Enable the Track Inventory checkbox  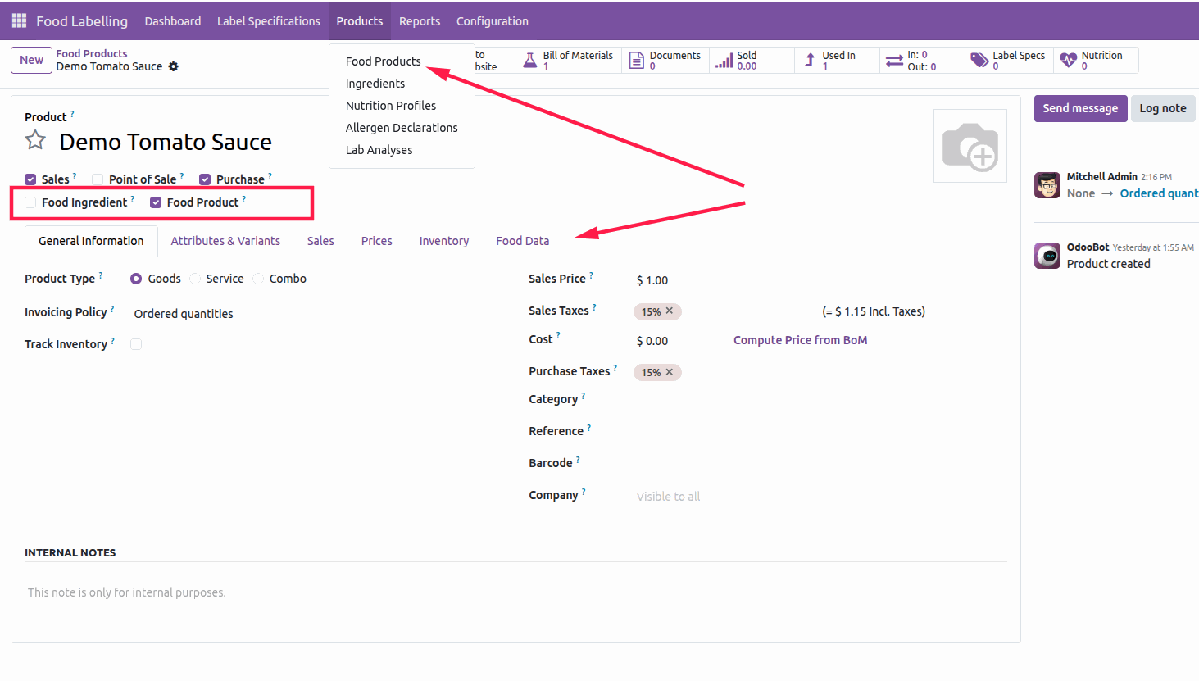click(136, 344)
